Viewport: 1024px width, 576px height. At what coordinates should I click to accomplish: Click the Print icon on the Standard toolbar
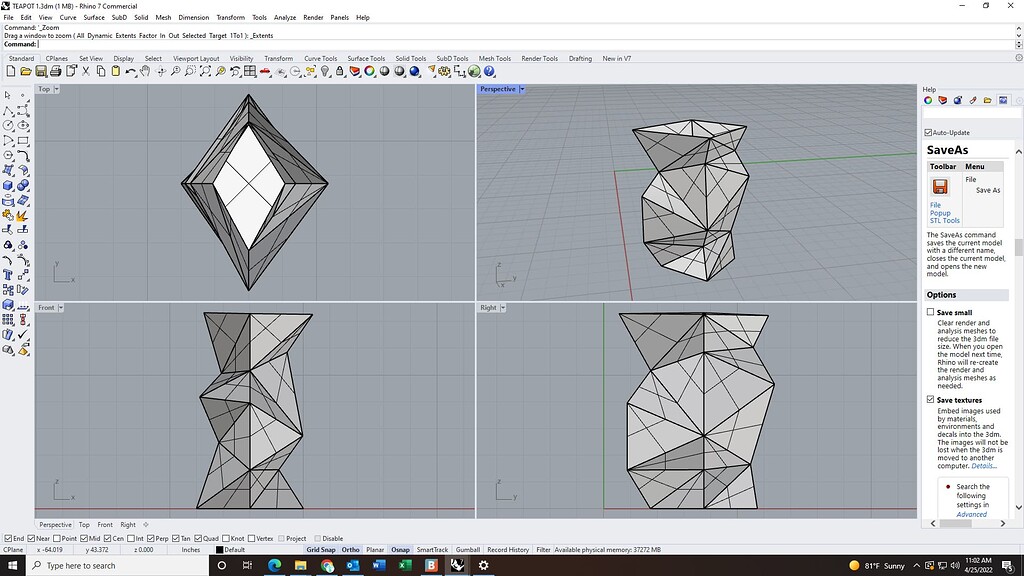pos(56,71)
